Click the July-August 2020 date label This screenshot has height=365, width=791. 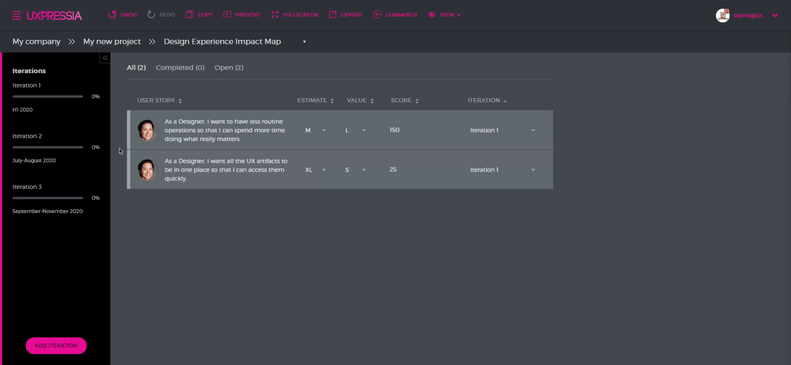pos(34,160)
